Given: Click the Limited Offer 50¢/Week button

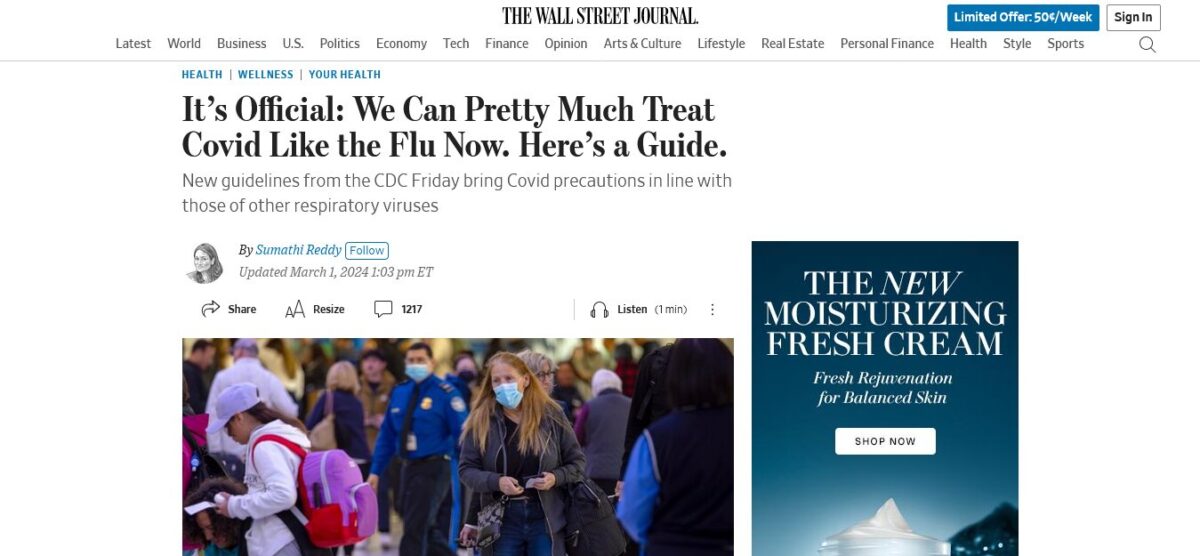Looking at the screenshot, I should [x=1022, y=17].
